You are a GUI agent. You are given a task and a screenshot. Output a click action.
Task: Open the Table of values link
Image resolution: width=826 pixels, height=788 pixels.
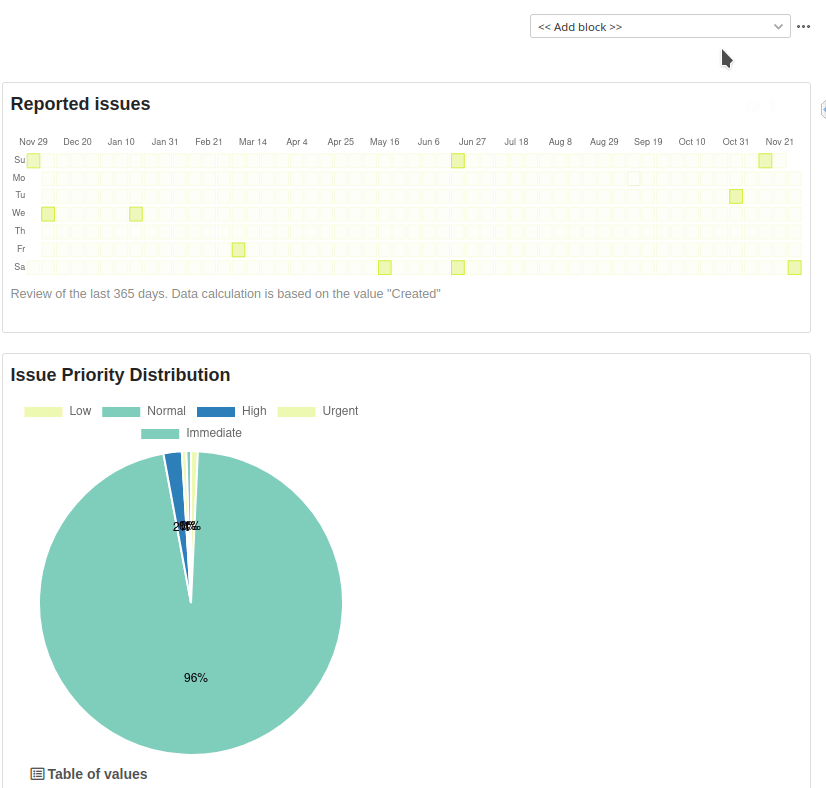click(96, 773)
